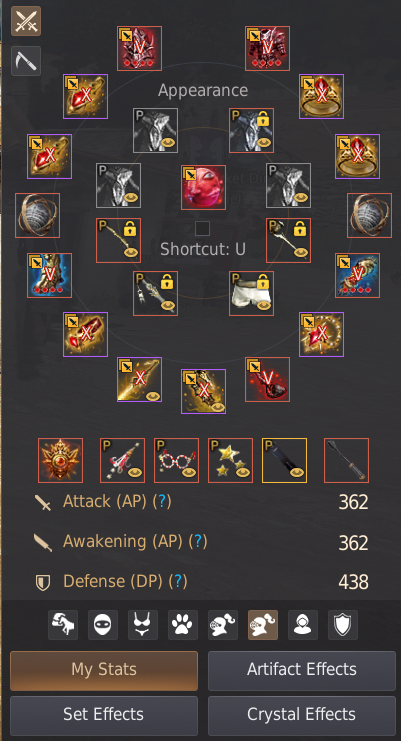View the Crystal Effects panel

(x=302, y=715)
